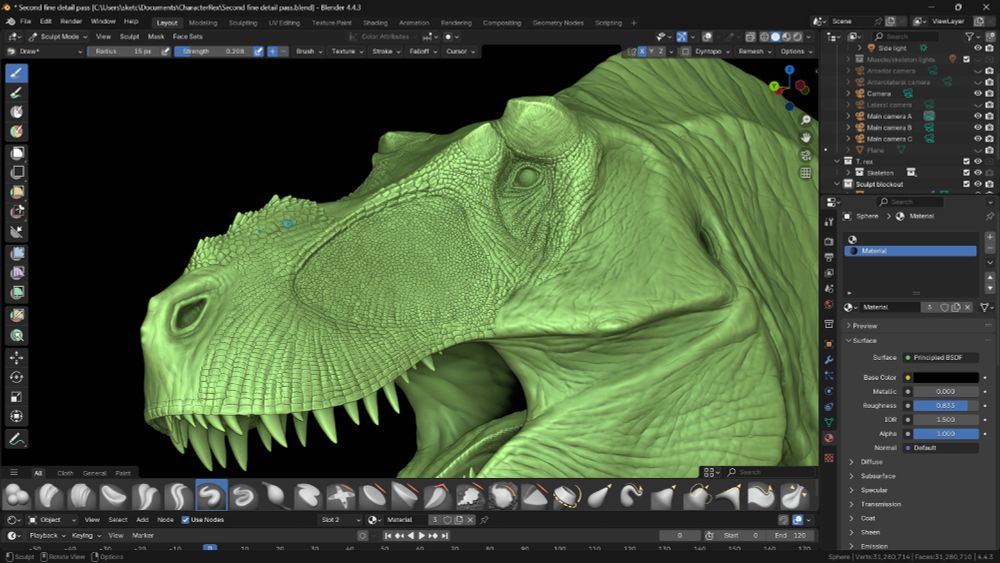Pick the Blob brush thumbnail in asset shelf
The width and height of the screenshot is (1000, 563).
coord(17,496)
